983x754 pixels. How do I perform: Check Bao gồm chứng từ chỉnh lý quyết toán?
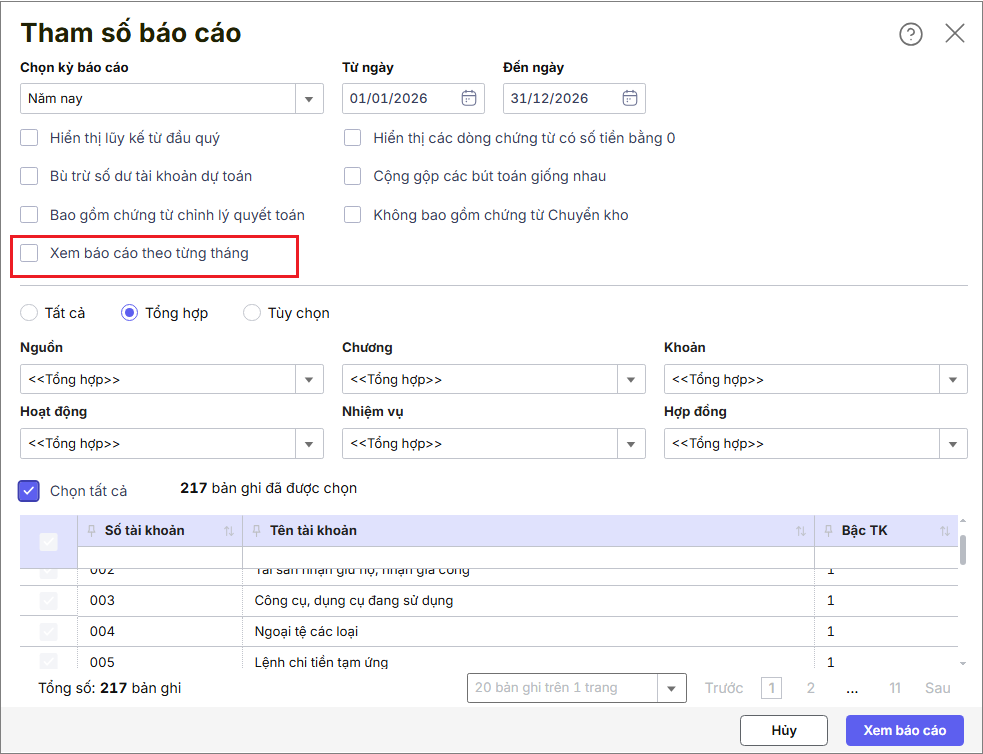tap(29, 215)
